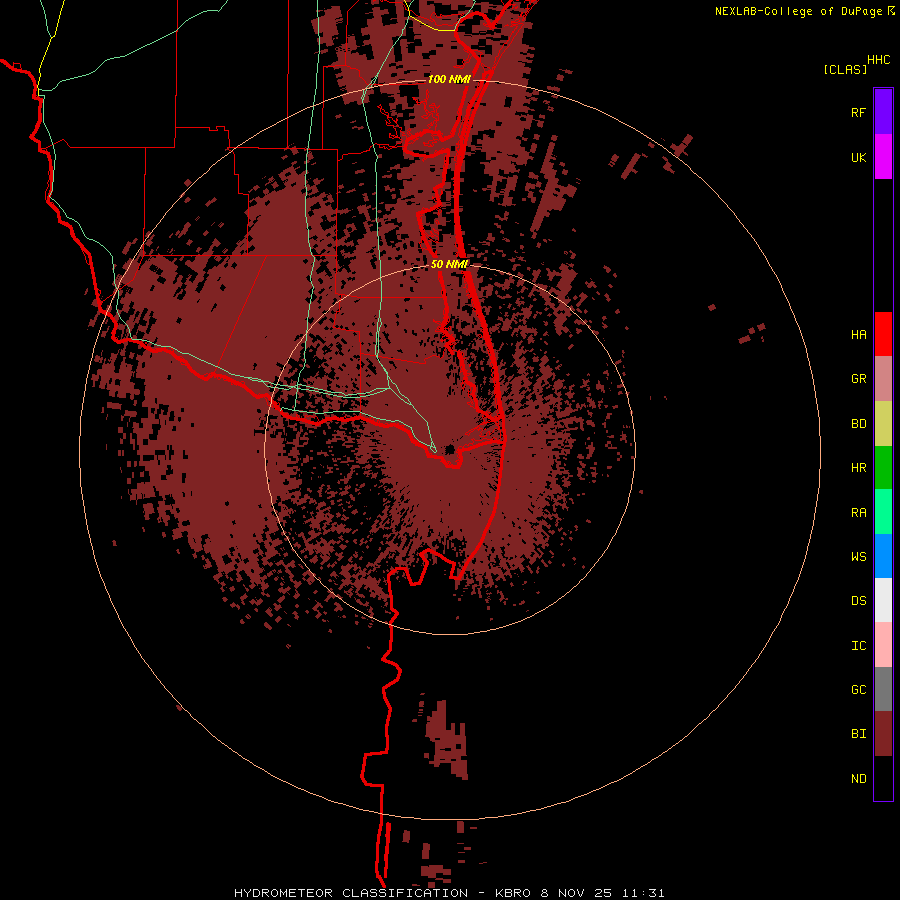Click the HR green legend swatch
This screenshot has height=900, width=900.
pos(883,468)
